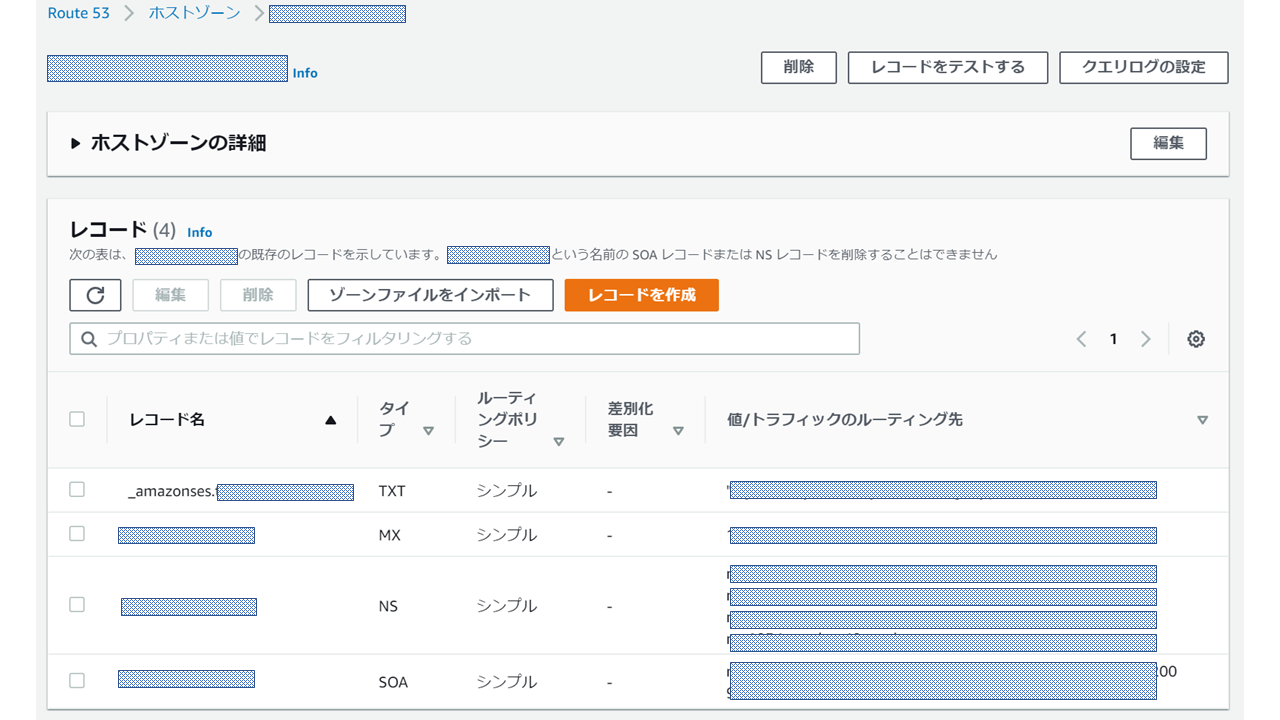Click the SOA type cell
This screenshot has width=1280, height=720.
click(x=393, y=682)
